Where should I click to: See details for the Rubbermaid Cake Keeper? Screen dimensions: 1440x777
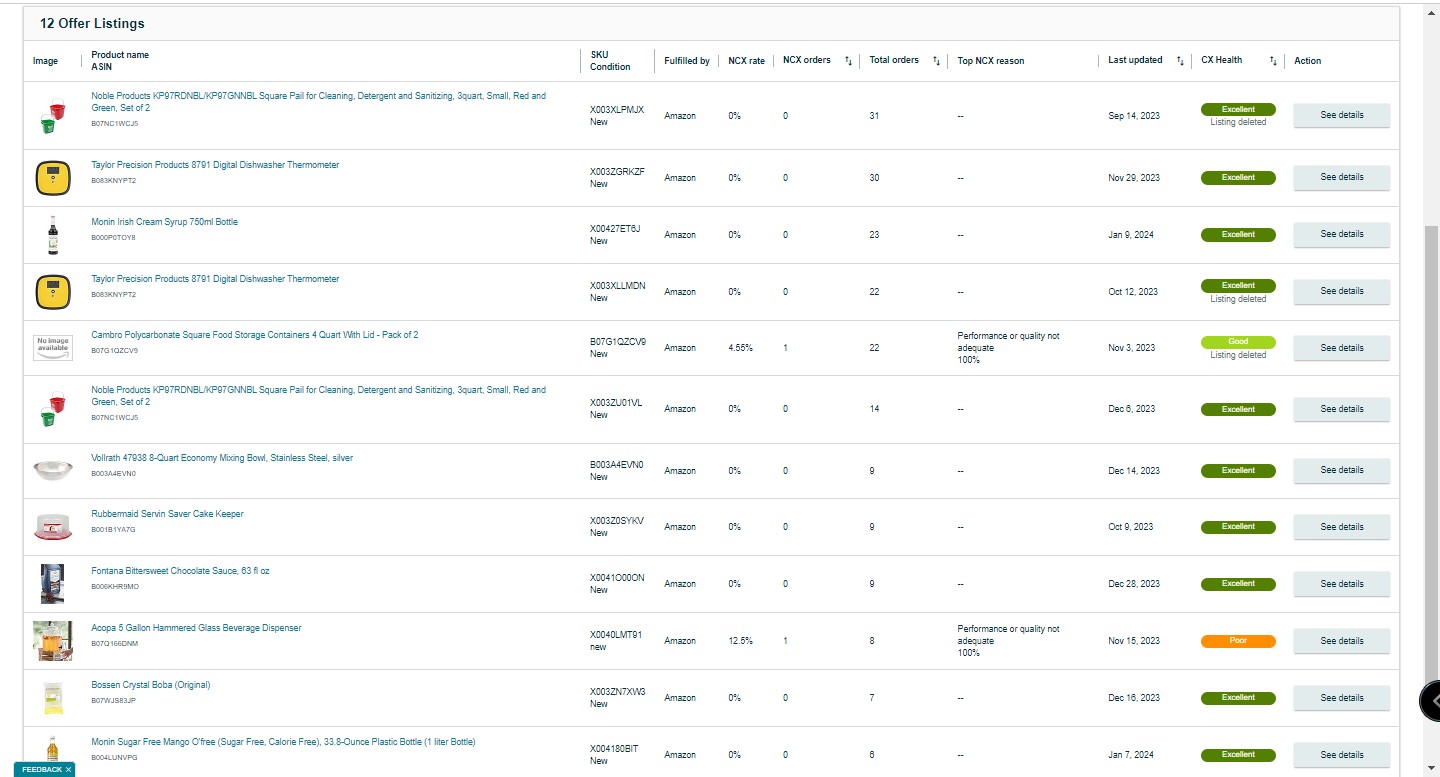[1341, 527]
